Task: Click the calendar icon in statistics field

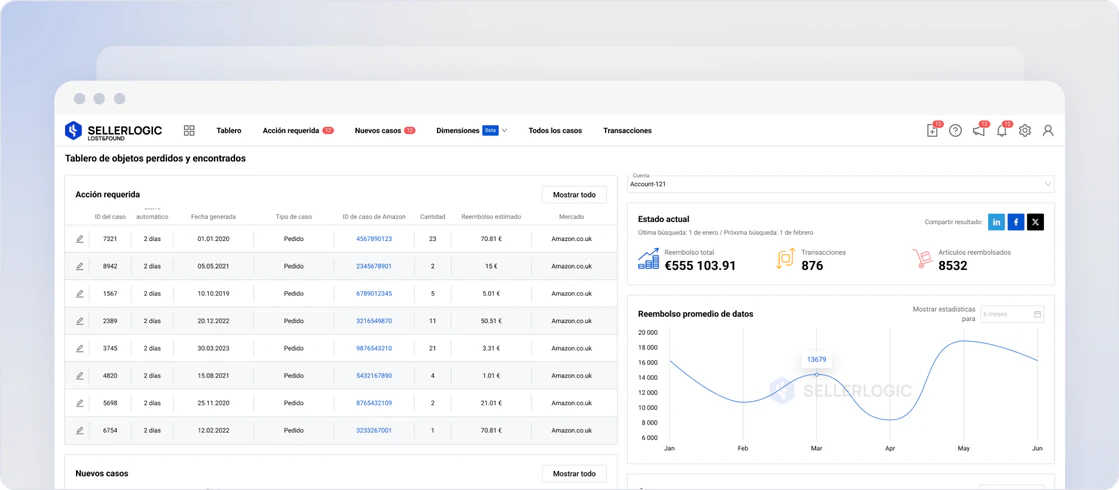Action: [x=1038, y=314]
